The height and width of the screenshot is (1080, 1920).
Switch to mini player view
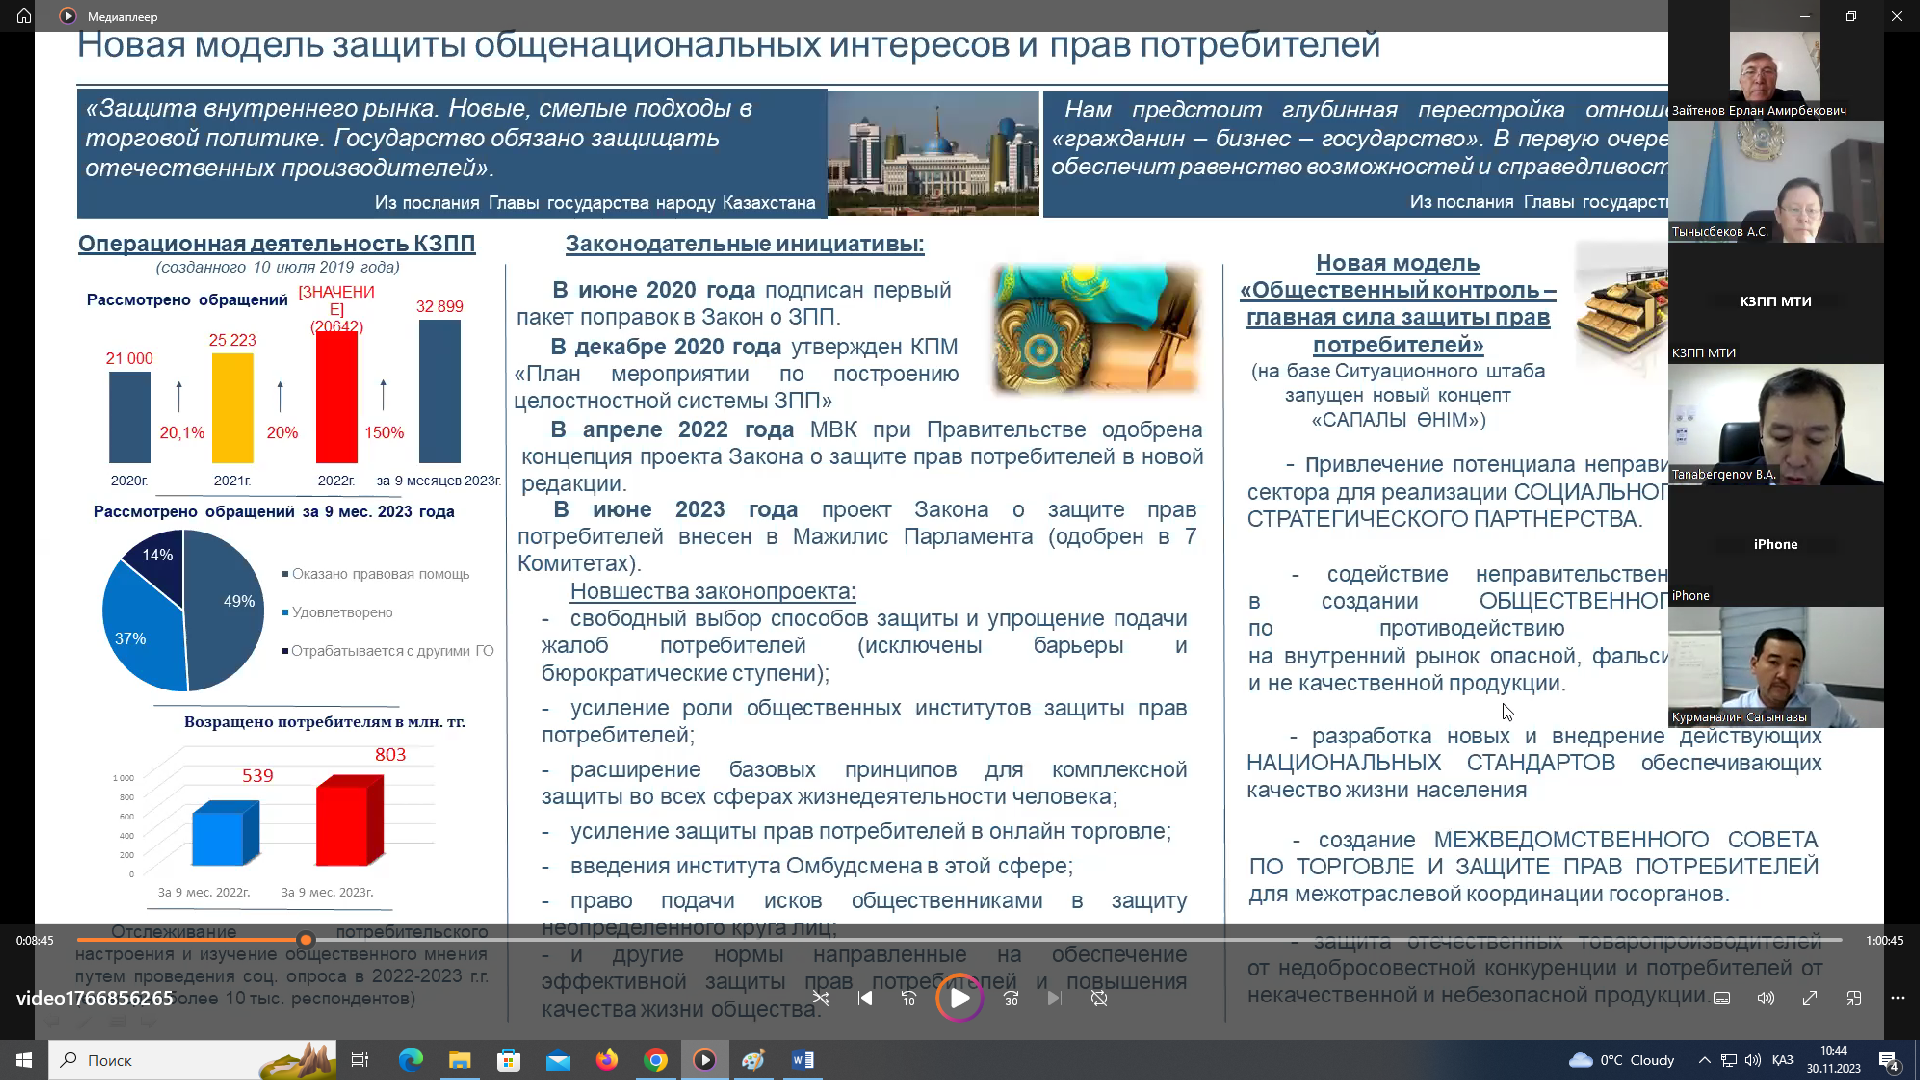coord(1854,998)
